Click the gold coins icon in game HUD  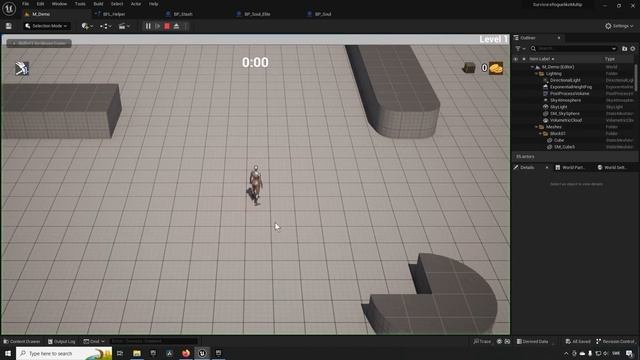click(x=496, y=68)
